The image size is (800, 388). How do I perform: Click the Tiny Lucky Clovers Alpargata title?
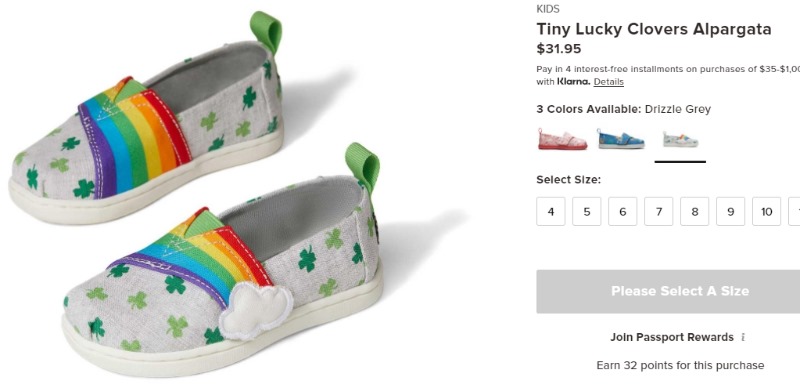[654, 29]
